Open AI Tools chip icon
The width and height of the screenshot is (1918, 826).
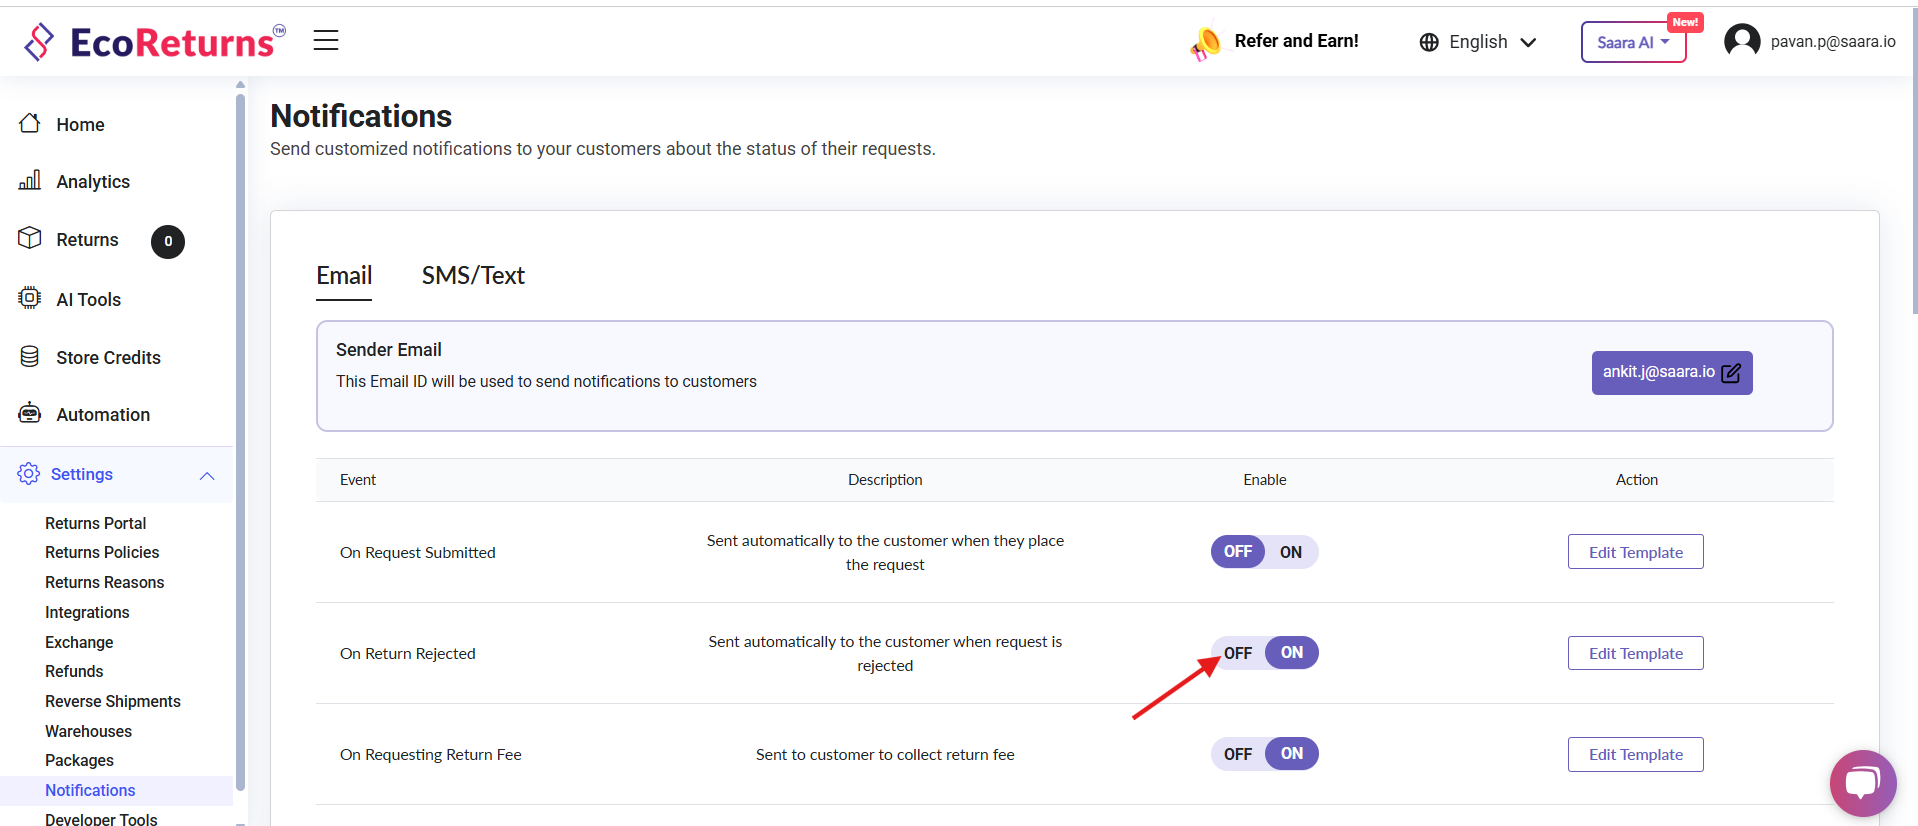pos(30,298)
